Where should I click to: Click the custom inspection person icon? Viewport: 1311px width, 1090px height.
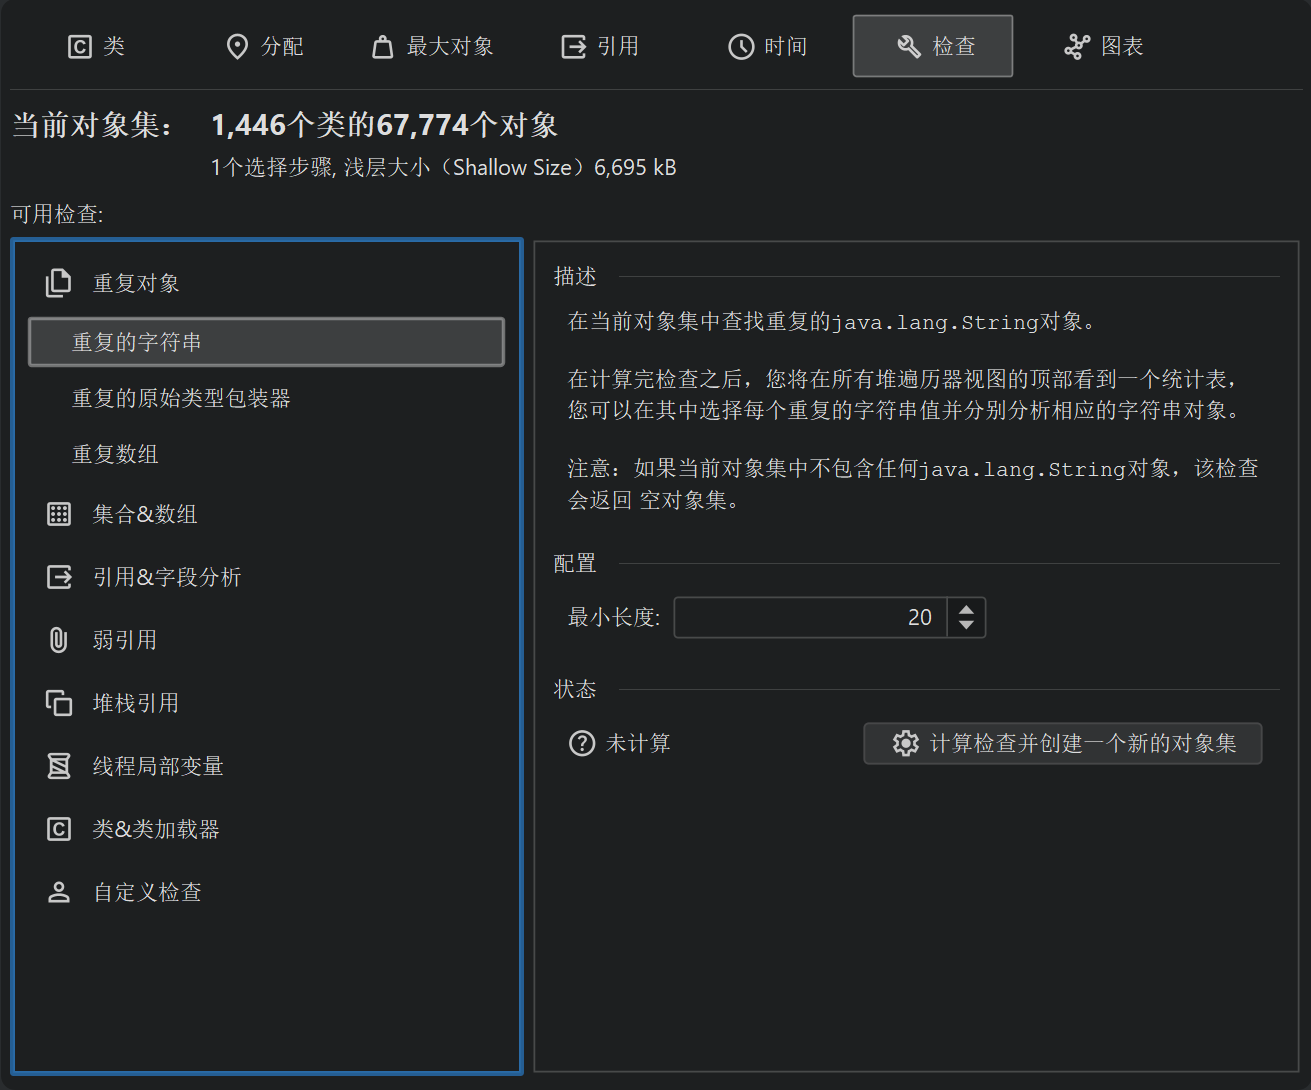click(x=59, y=892)
